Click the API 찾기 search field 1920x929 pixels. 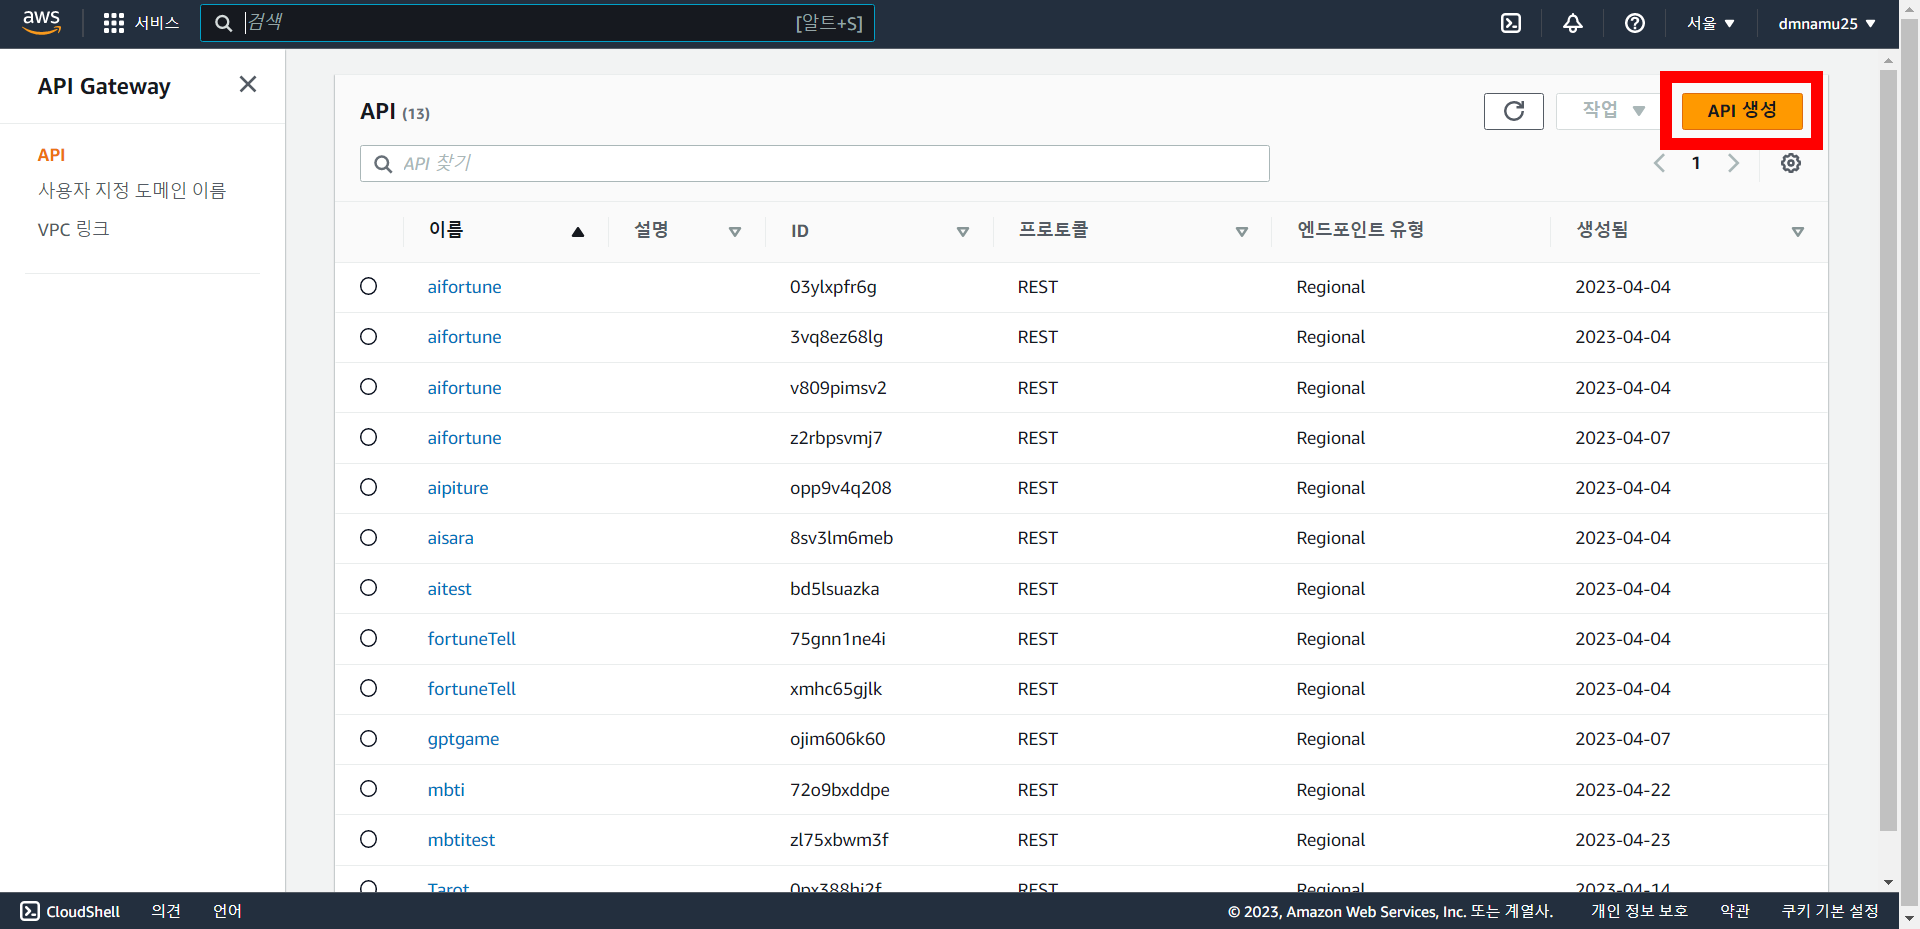(x=815, y=163)
